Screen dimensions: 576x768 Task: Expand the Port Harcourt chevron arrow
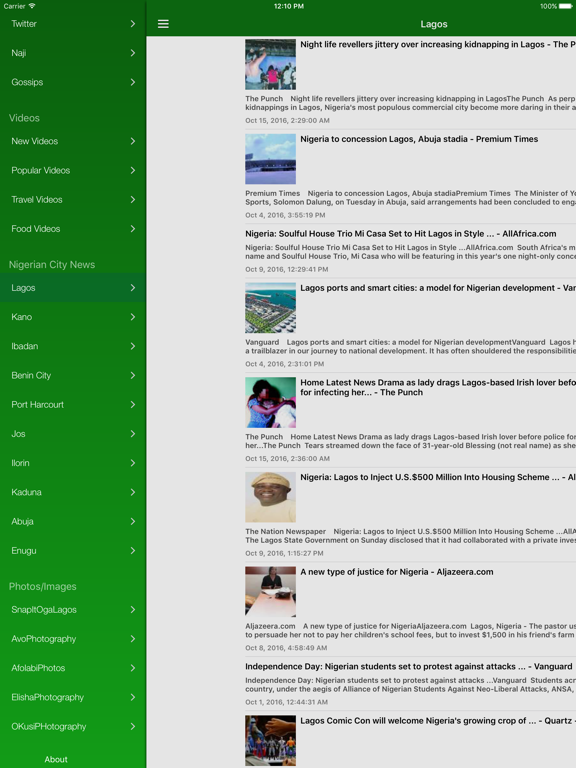coord(133,405)
